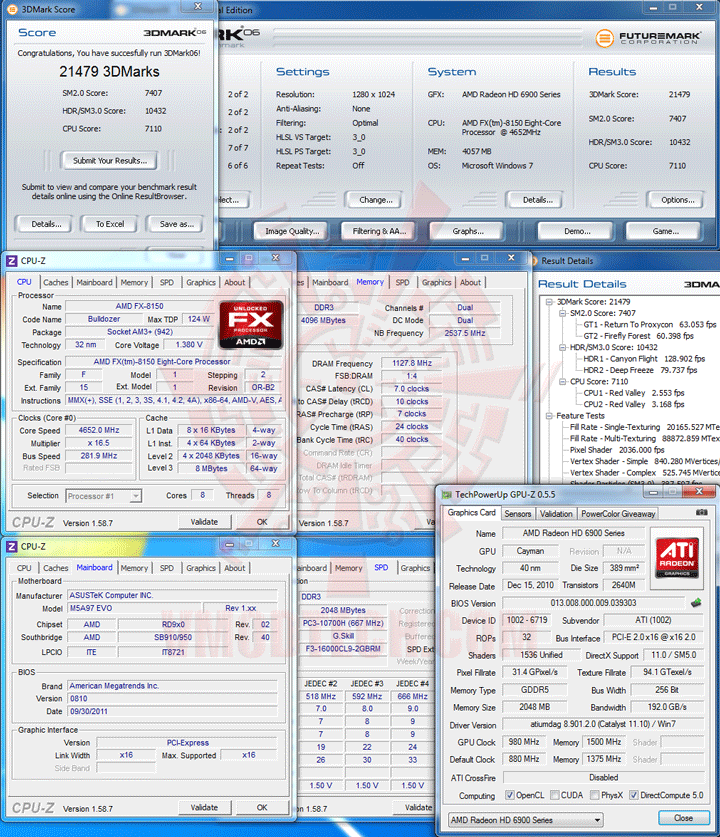Click the To Excel button
This screenshot has height=837, width=720.
tap(110, 224)
